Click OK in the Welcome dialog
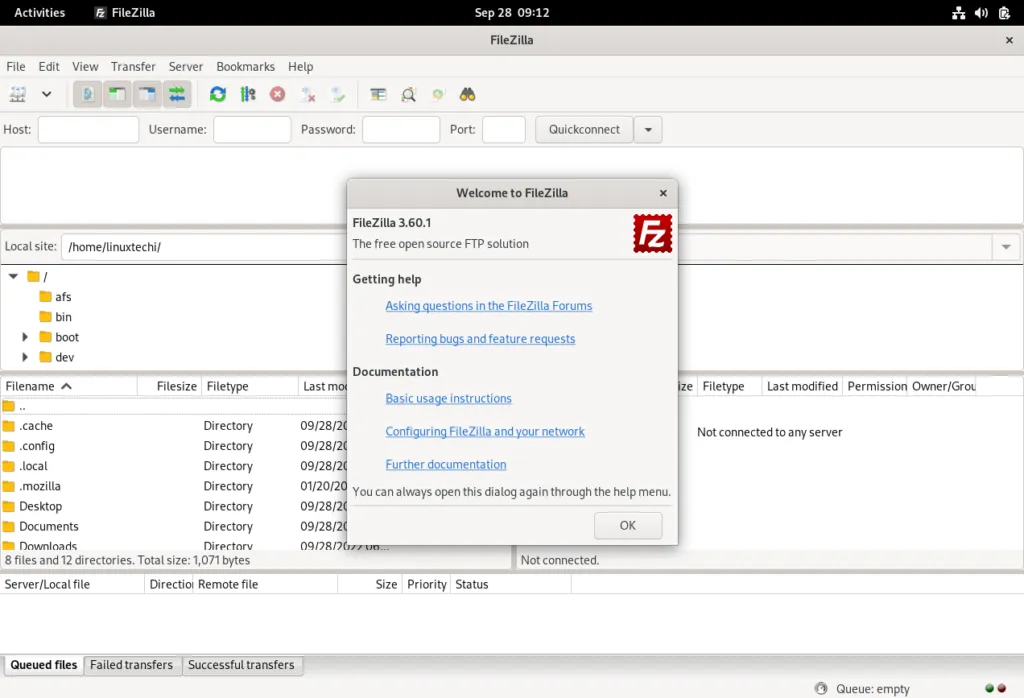The width and height of the screenshot is (1024, 698). (627, 525)
